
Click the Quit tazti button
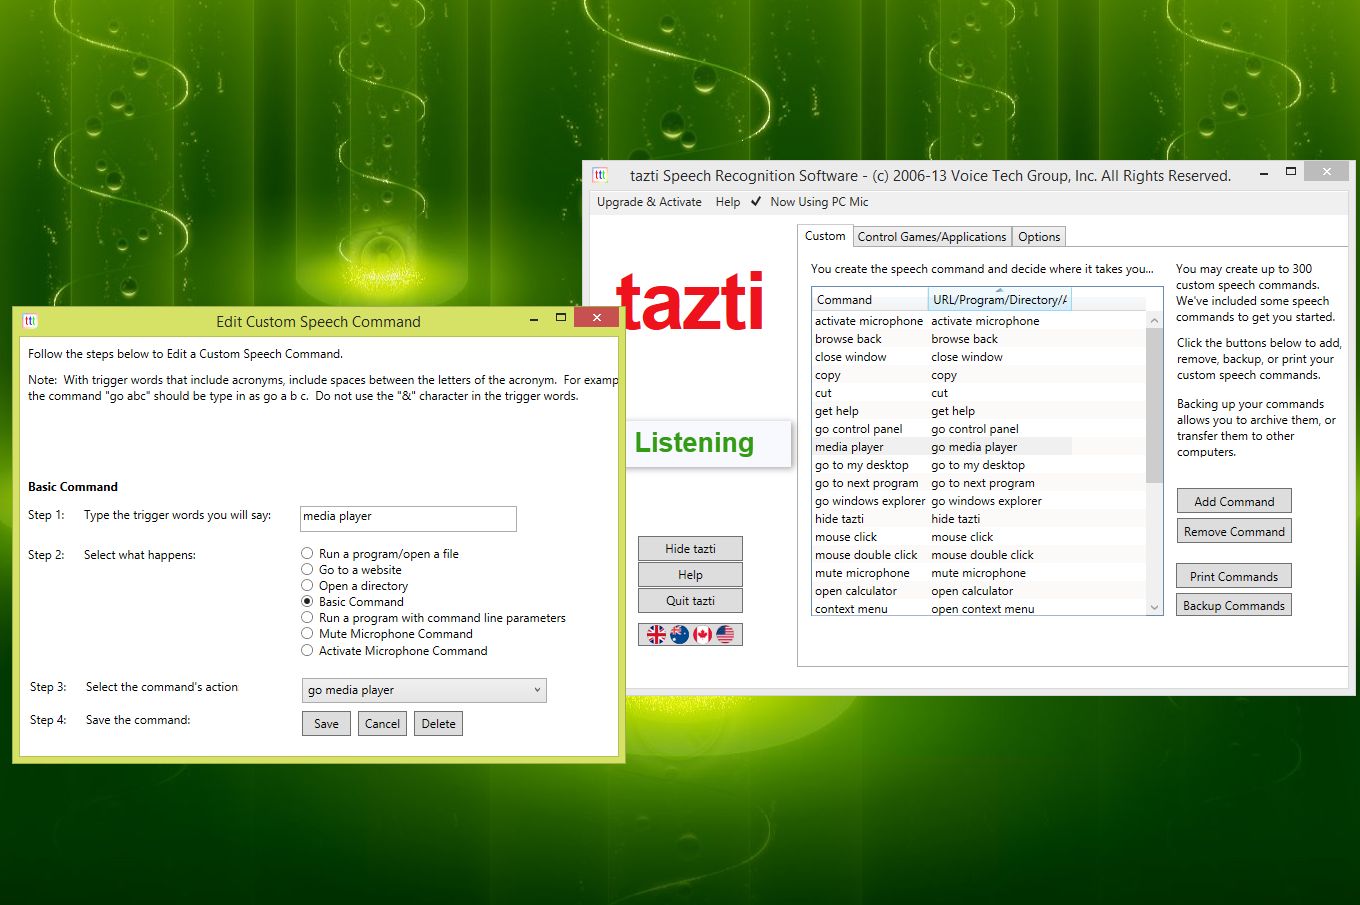[690, 600]
